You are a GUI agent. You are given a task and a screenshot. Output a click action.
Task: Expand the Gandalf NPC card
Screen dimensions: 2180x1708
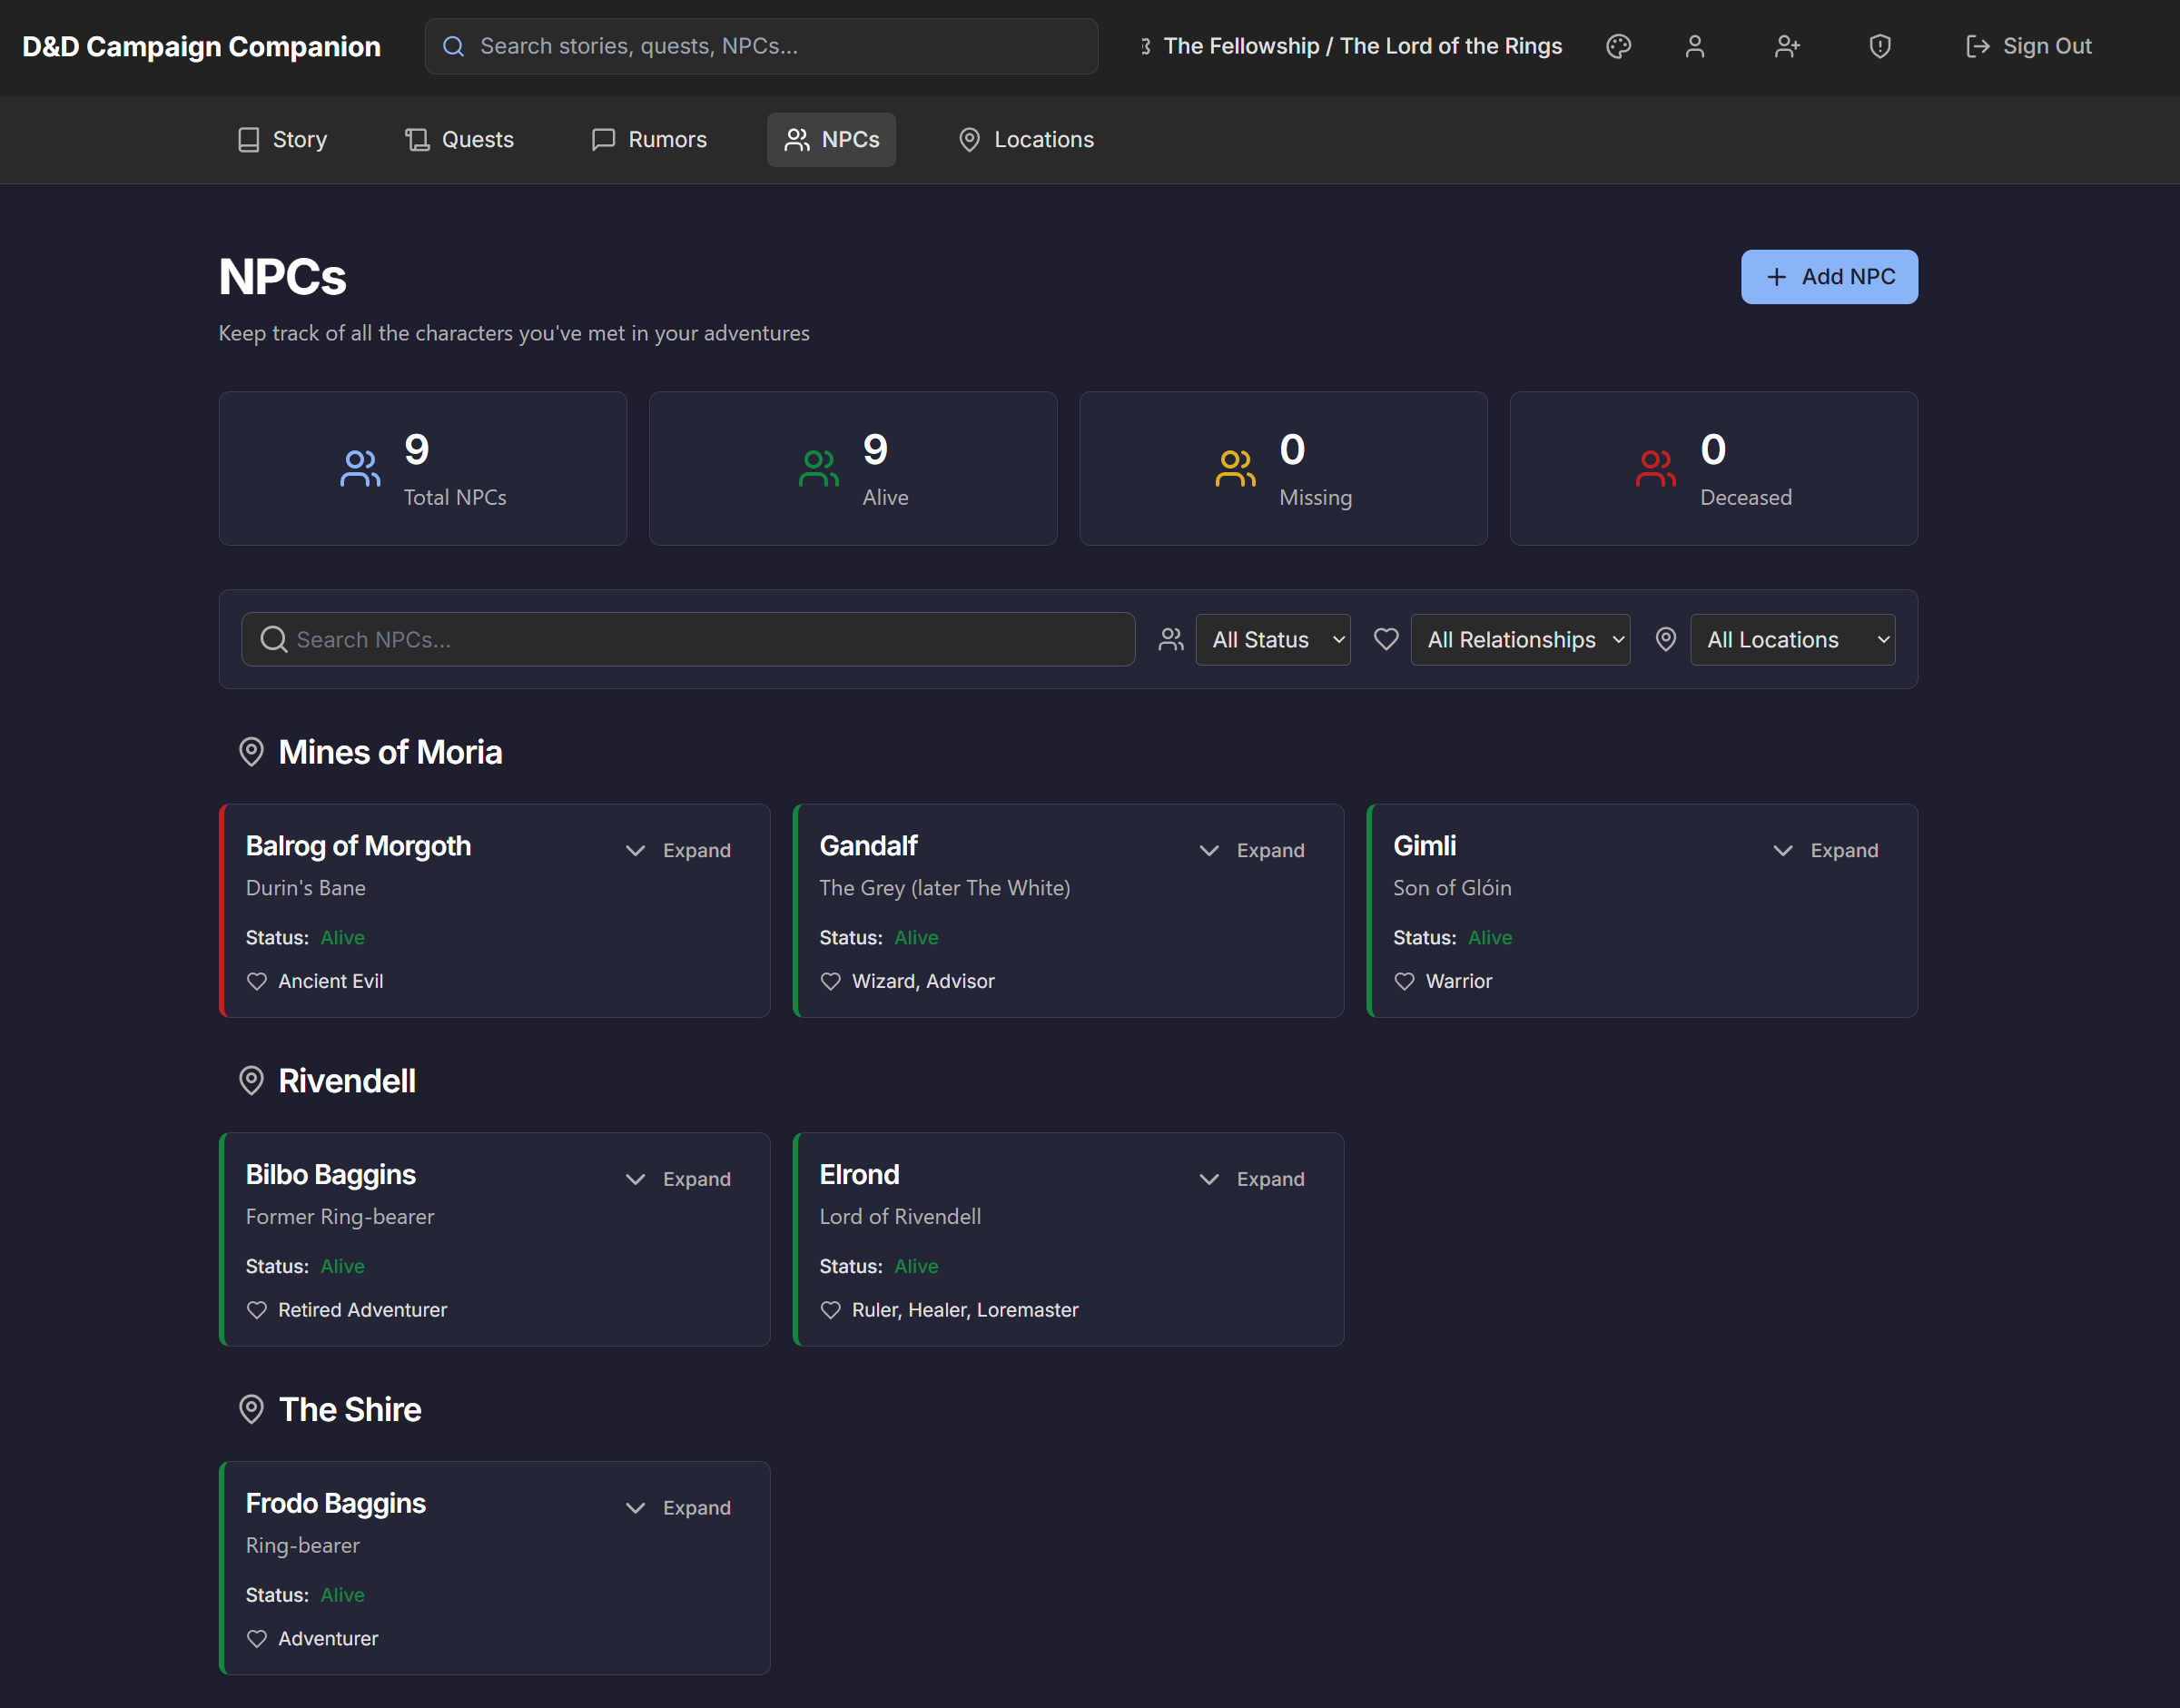point(1252,850)
